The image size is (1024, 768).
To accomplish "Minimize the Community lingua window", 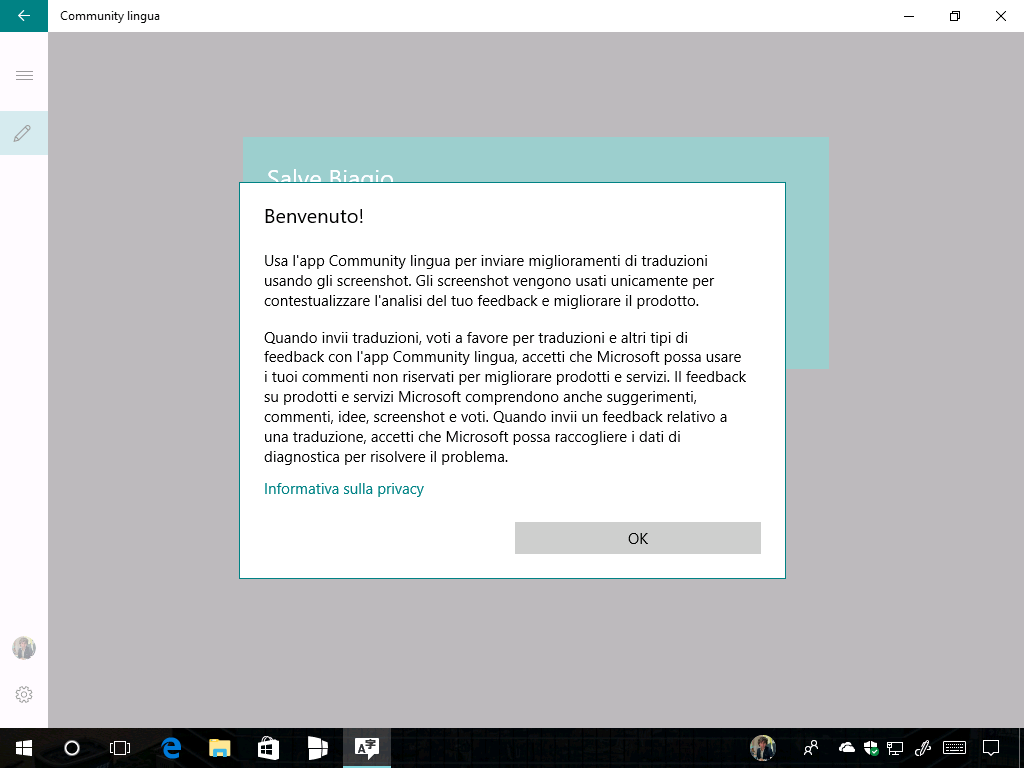I will 909,16.
